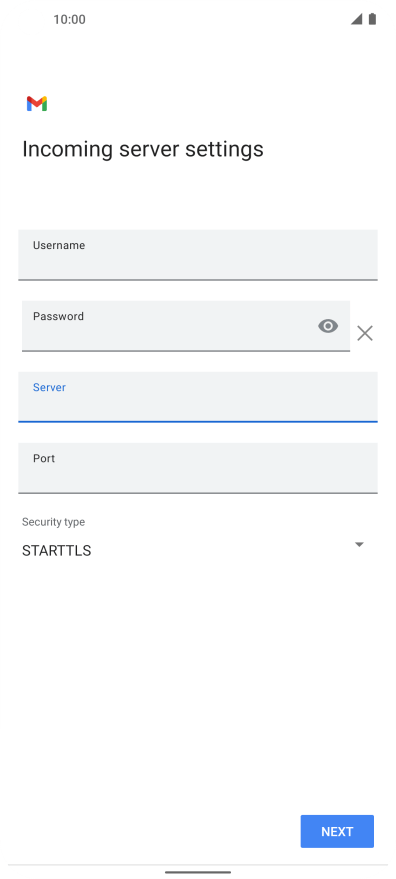Expand the Security type dropdown arrow
Screen dimensions: 396x879
tap(360, 544)
